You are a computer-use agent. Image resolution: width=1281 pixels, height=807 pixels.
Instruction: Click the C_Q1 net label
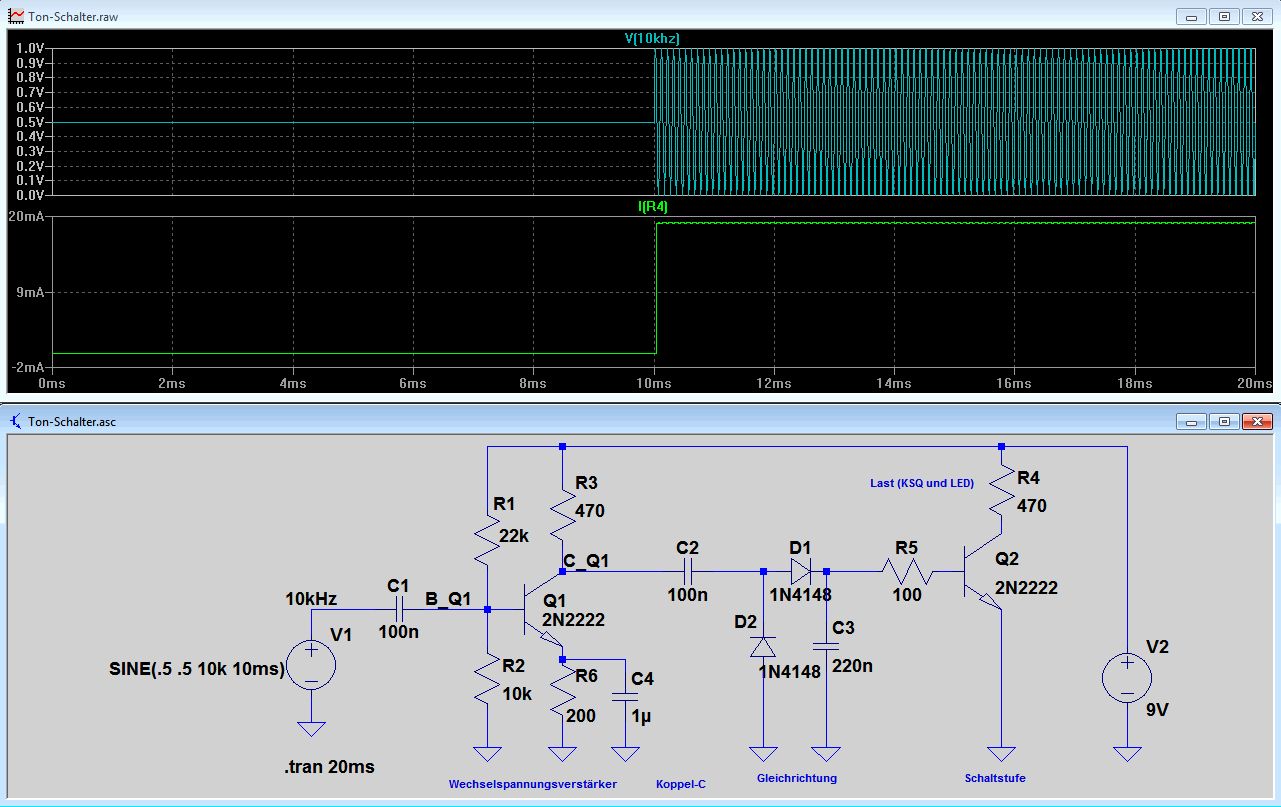pyautogui.click(x=585, y=561)
